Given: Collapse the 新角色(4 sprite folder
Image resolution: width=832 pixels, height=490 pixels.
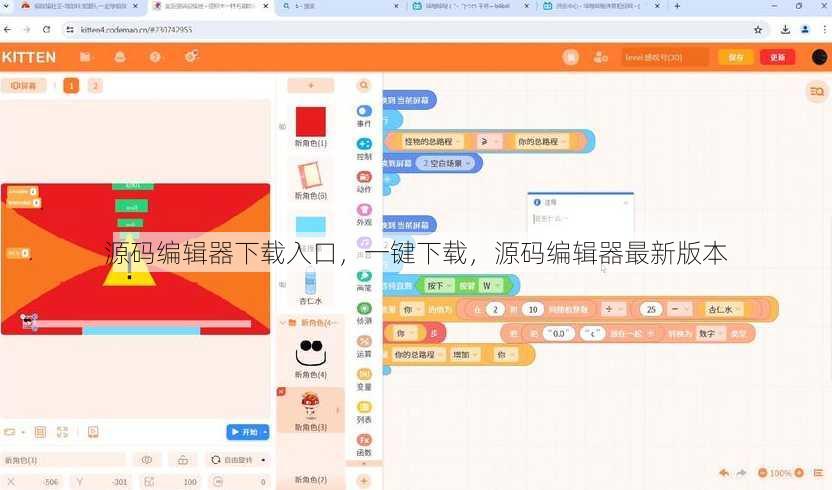Looking at the screenshot, I should (x=283, y=323).
